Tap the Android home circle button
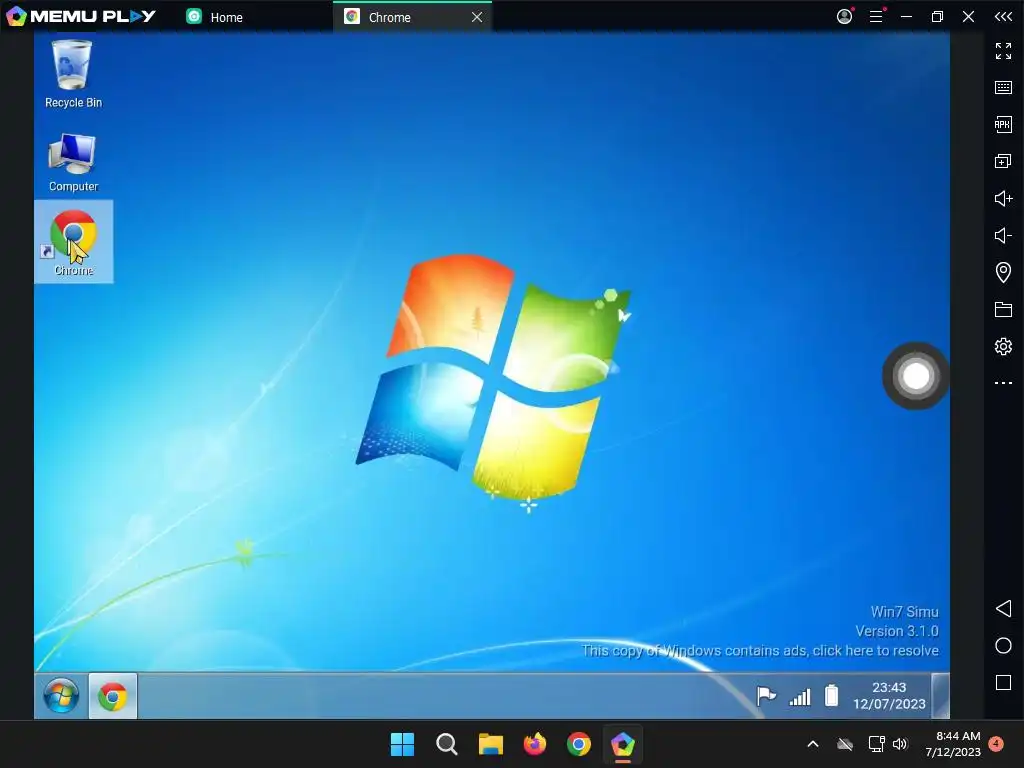 coord(1003,646)
